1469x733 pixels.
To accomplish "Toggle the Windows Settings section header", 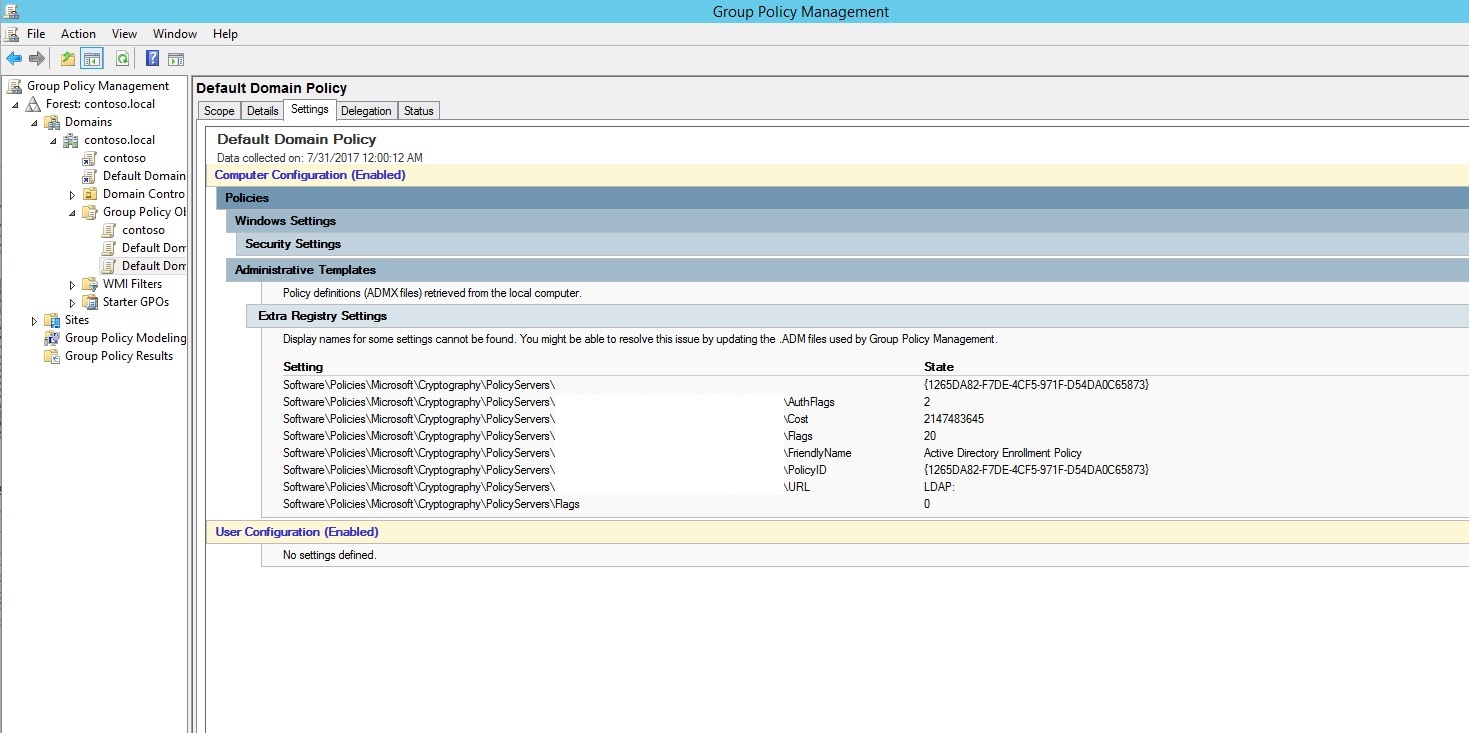I will pyautogui.click(x=847, y=221).
